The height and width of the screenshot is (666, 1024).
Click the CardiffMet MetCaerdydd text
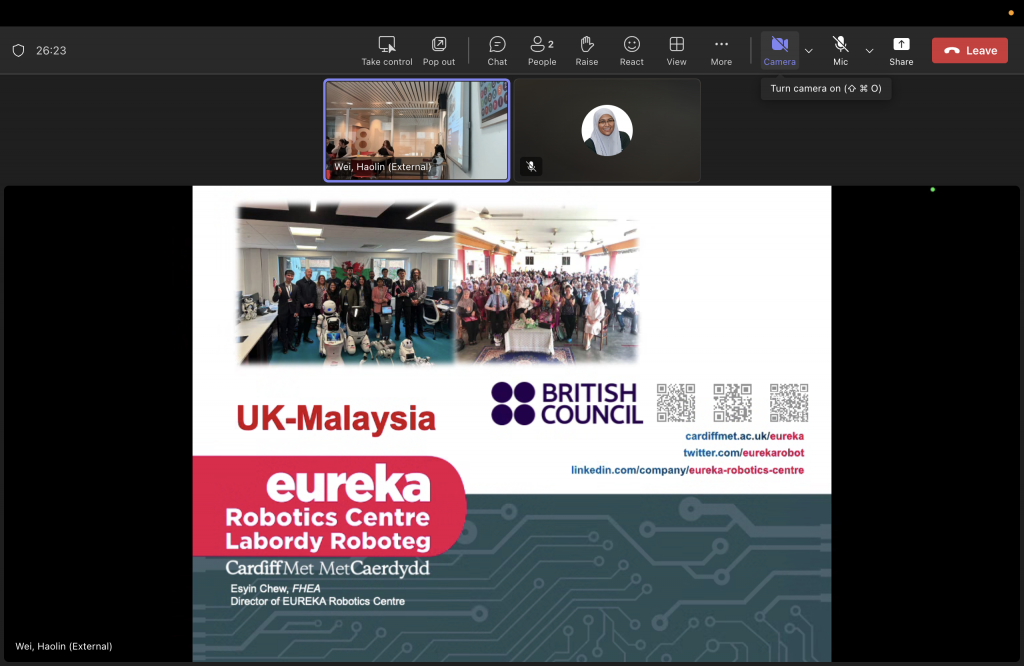328,568
